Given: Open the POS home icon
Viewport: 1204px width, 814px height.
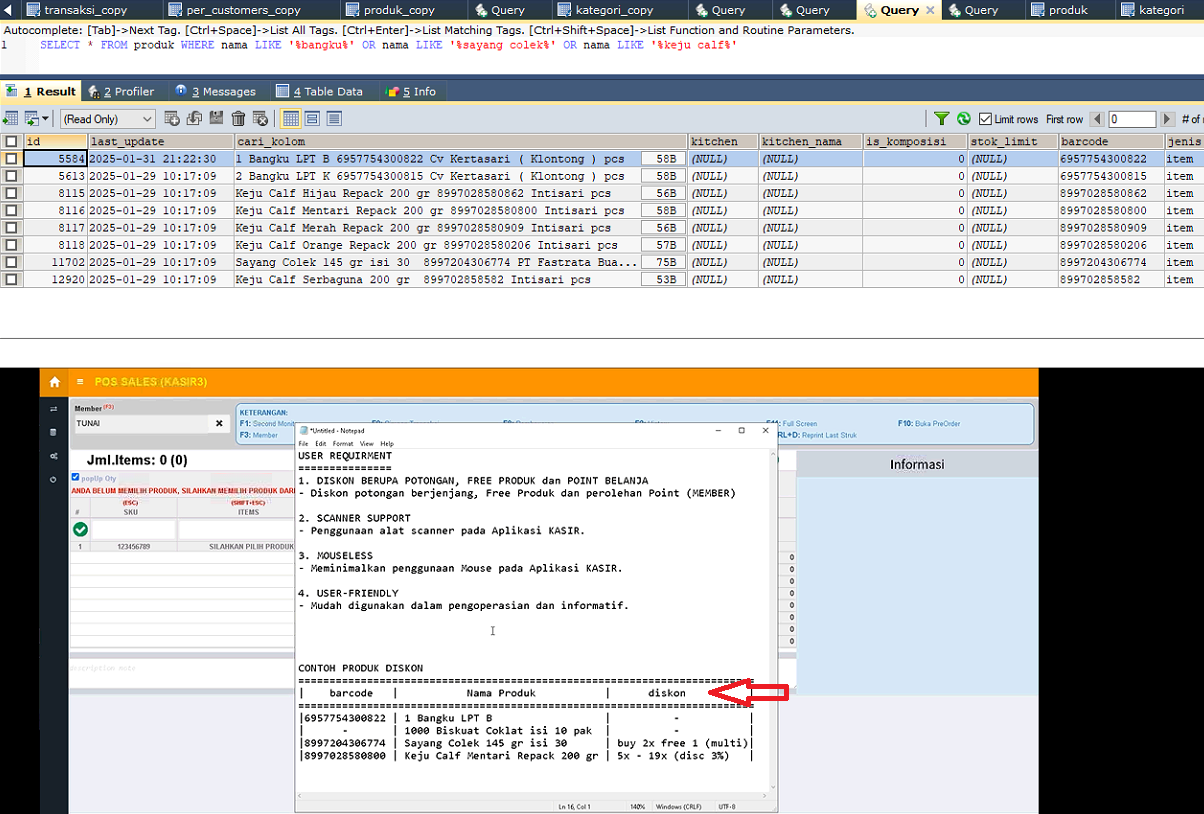Looking at the screenshot, I should coord(54,382).
